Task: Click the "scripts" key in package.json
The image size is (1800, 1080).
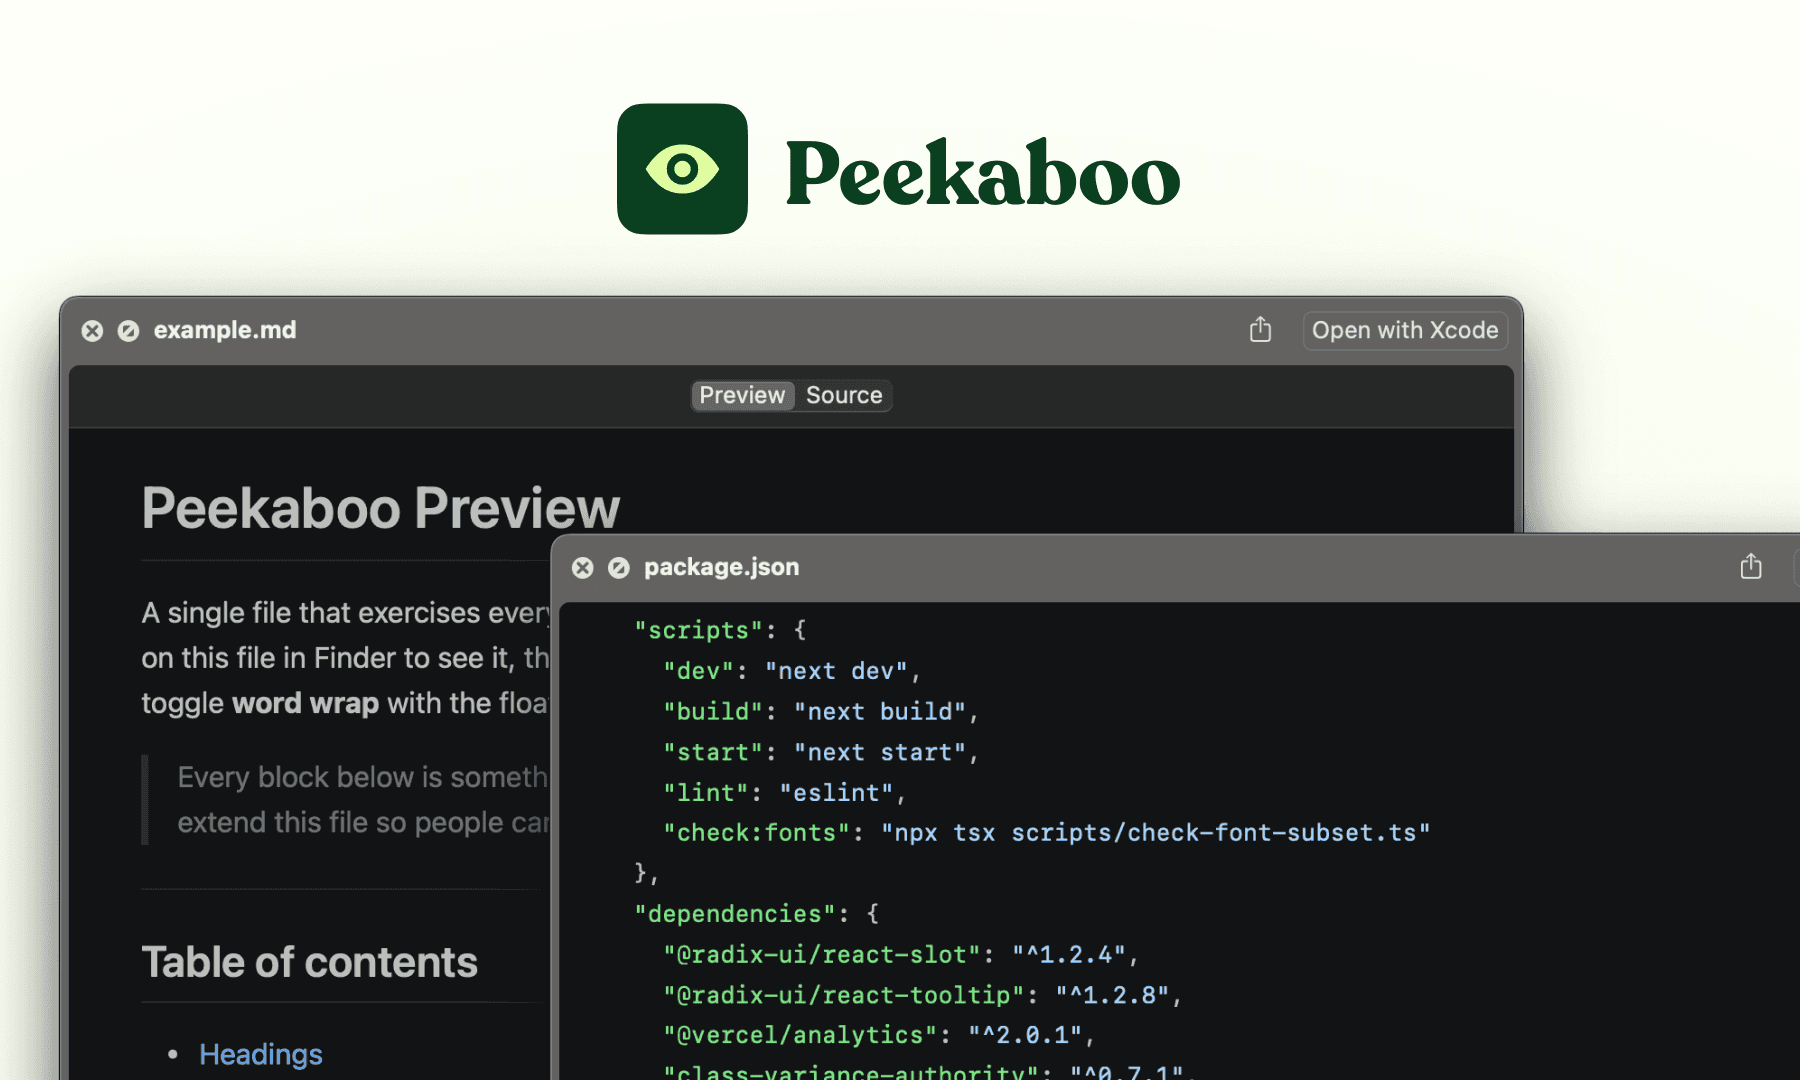Action: 698,630
